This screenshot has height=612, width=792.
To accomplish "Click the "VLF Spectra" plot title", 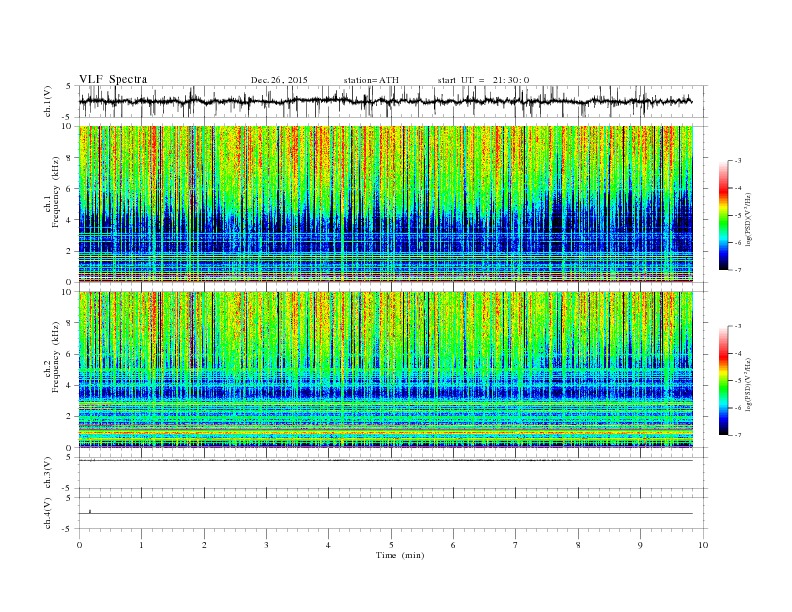I will click(113, 79).
